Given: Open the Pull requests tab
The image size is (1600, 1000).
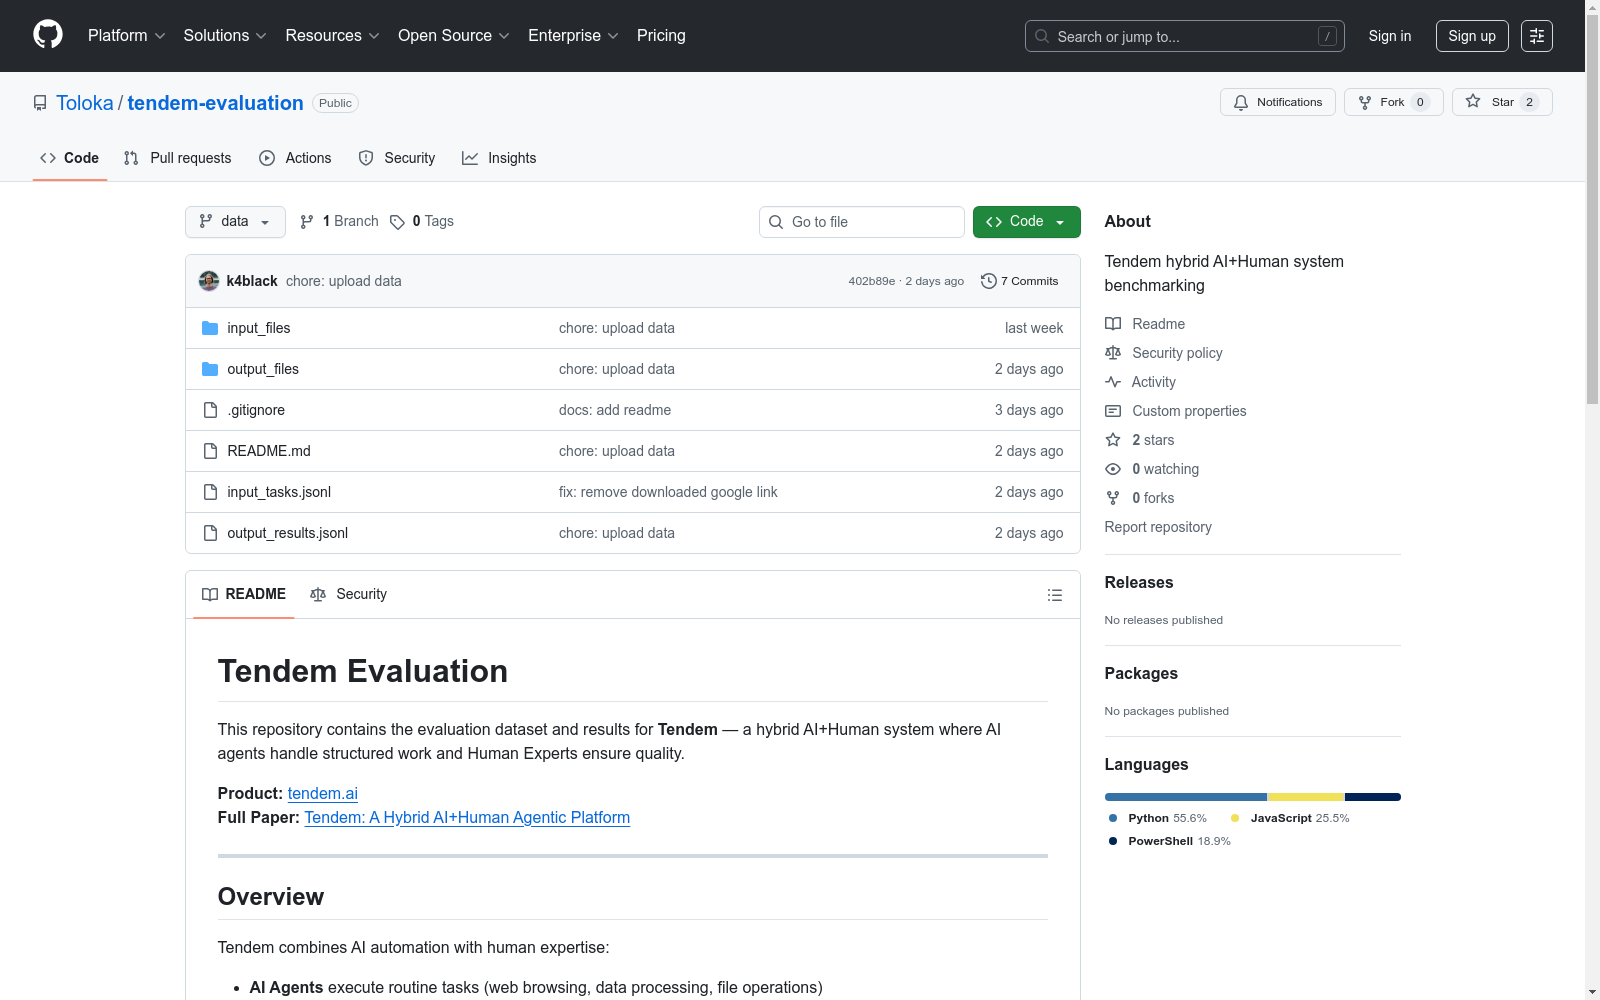Looking at the screenshot, I should (x=178, y=158).
